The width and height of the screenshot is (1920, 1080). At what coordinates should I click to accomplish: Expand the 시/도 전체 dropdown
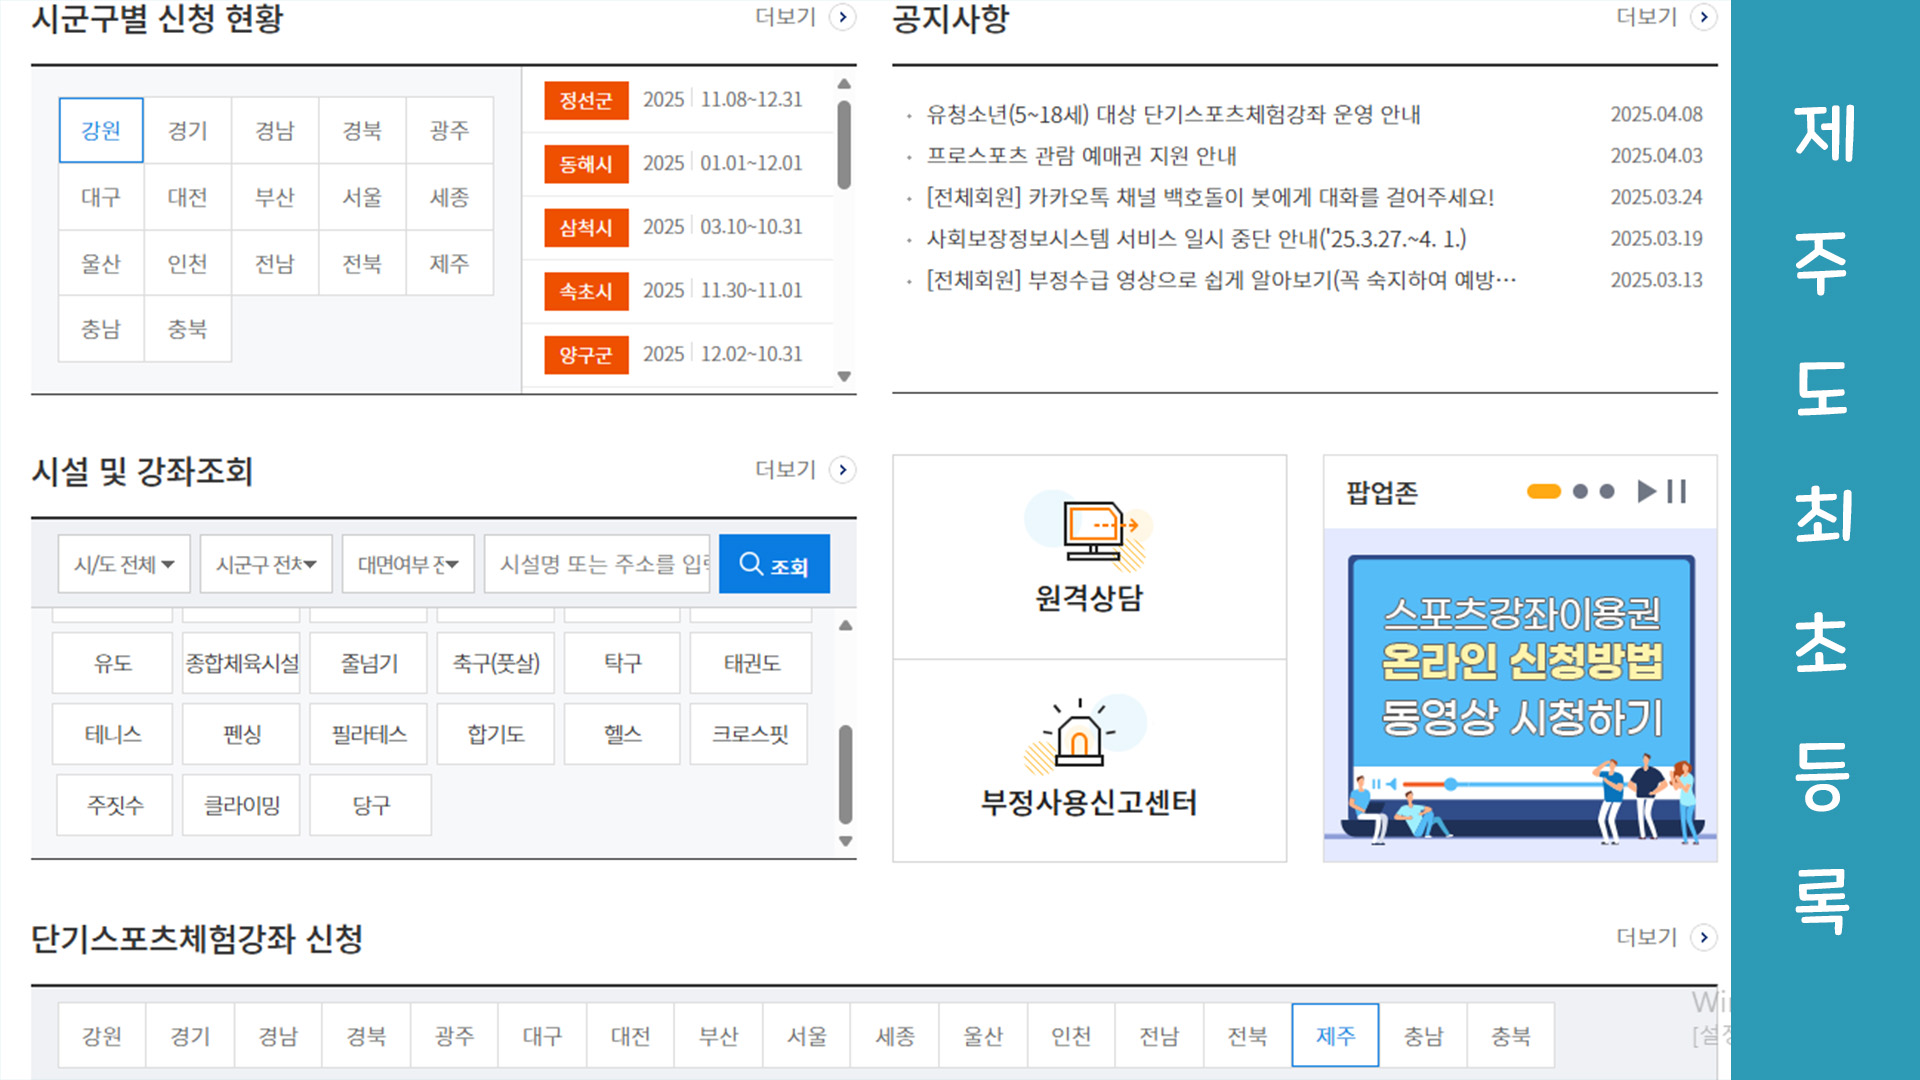(x=124, y=564)
